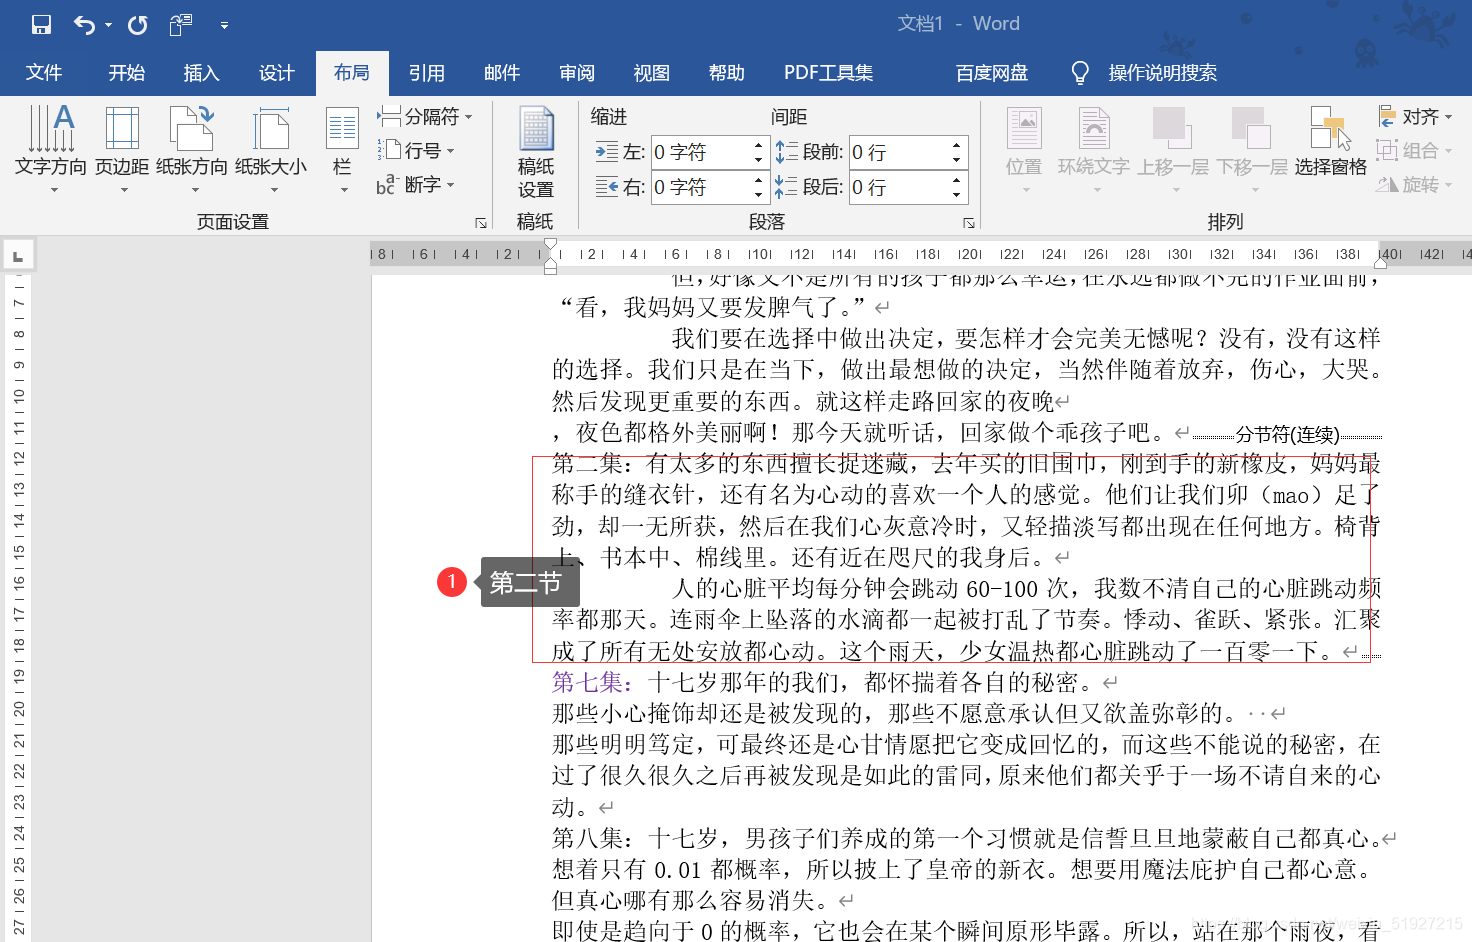Open 栏 columns tool
The height and width of the screenshot is (942, 1472).
(342, 148)
